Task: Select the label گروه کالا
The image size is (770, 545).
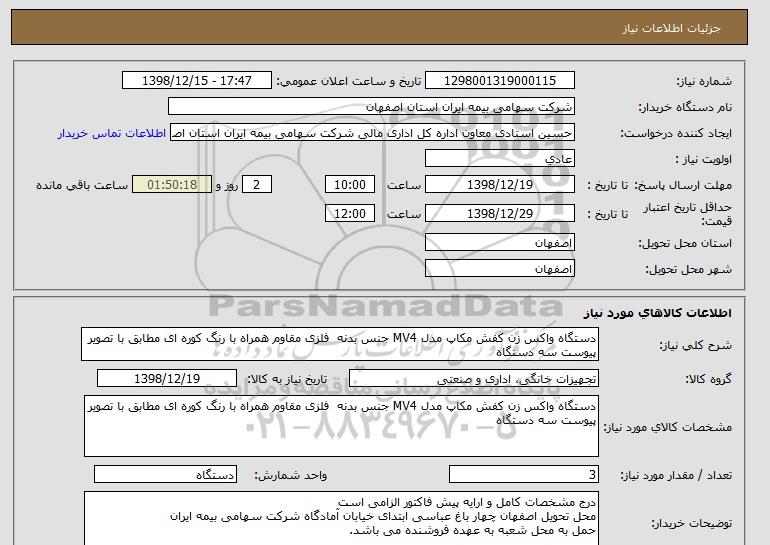Action: [709, 379]
